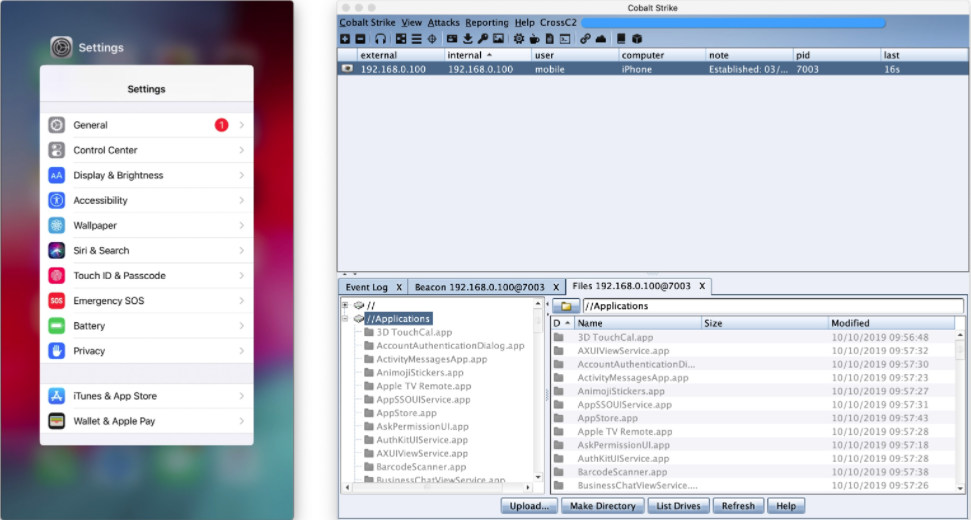971x520 pixels.
Task: Sort file table by Modified column
Action: (892, 323)
